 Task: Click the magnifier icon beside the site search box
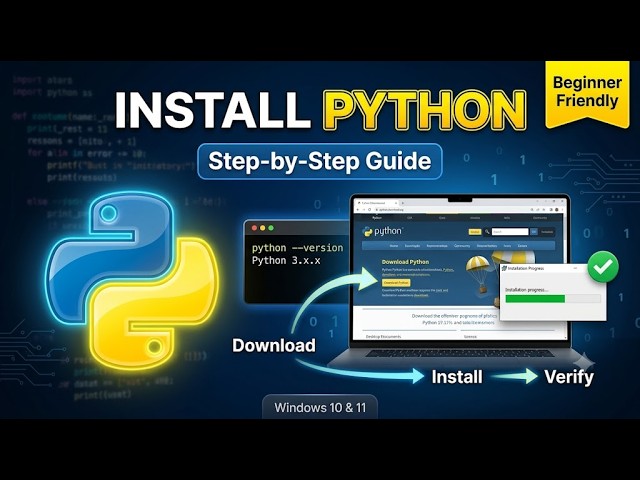point(487,231)
